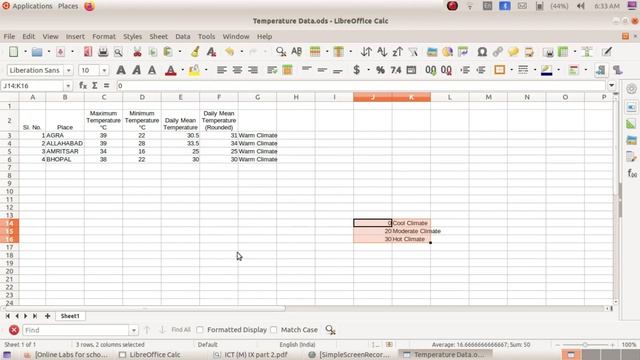Click the highlighting color yellow swatch
This screenshot has height=360, width=640.
(x=194, y=70)
